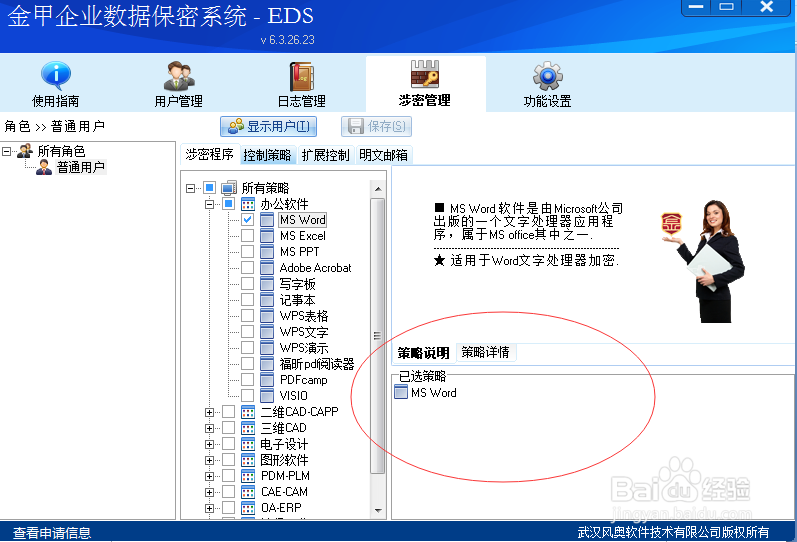This screenshot has width=797, height=542.
Task: Check the MS PPT checkbox
Action: (x=248, y=252)
